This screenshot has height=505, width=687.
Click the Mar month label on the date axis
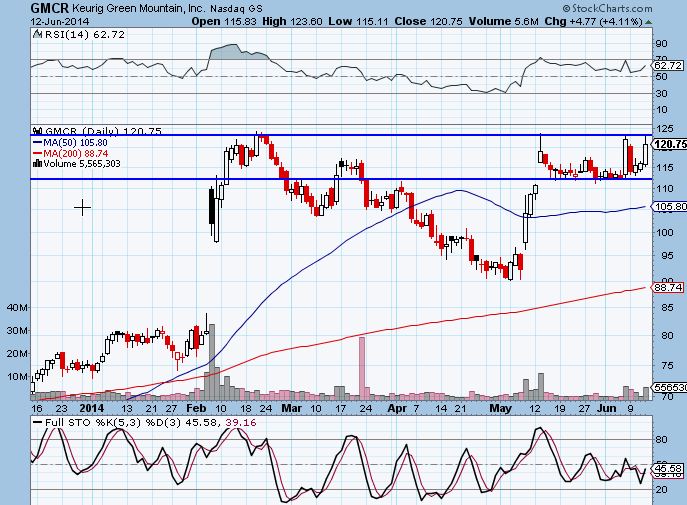click(x=291, y=408)
